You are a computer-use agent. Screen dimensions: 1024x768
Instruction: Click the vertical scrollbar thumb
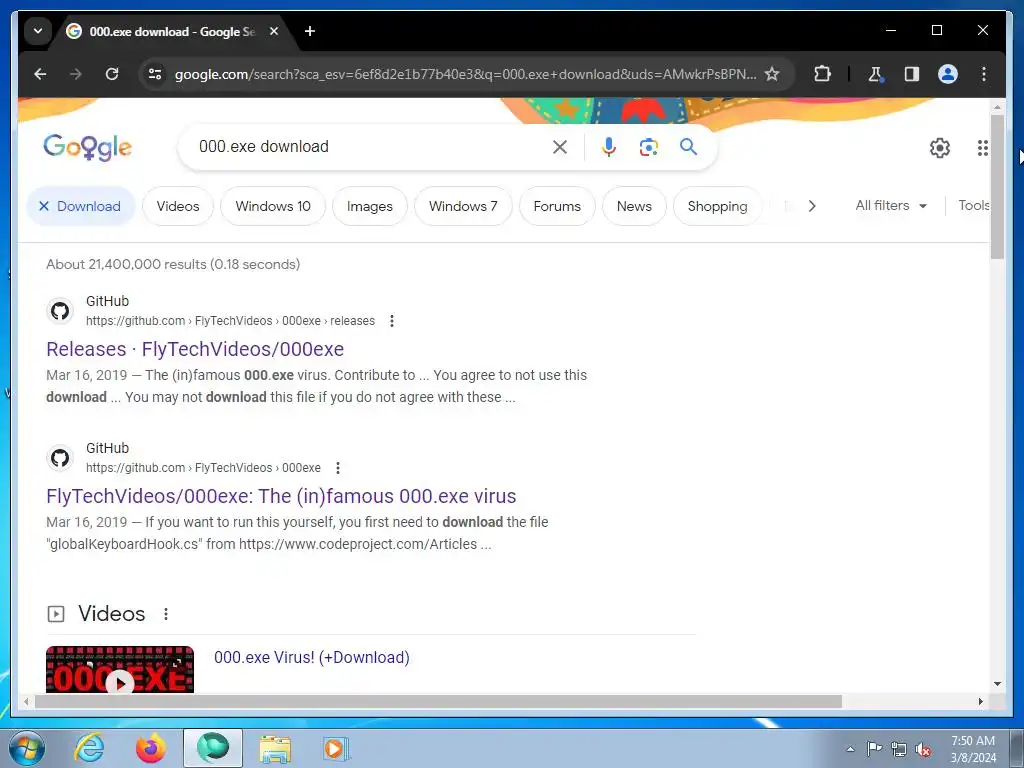pyautogui.click(x=997, y=186)
